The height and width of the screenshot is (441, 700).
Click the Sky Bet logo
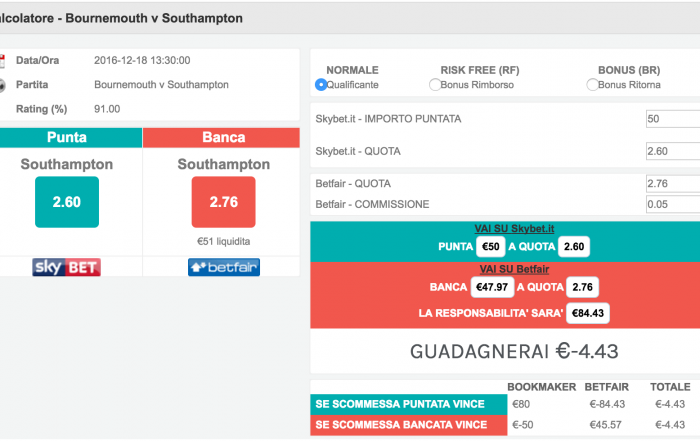point(66,267)
